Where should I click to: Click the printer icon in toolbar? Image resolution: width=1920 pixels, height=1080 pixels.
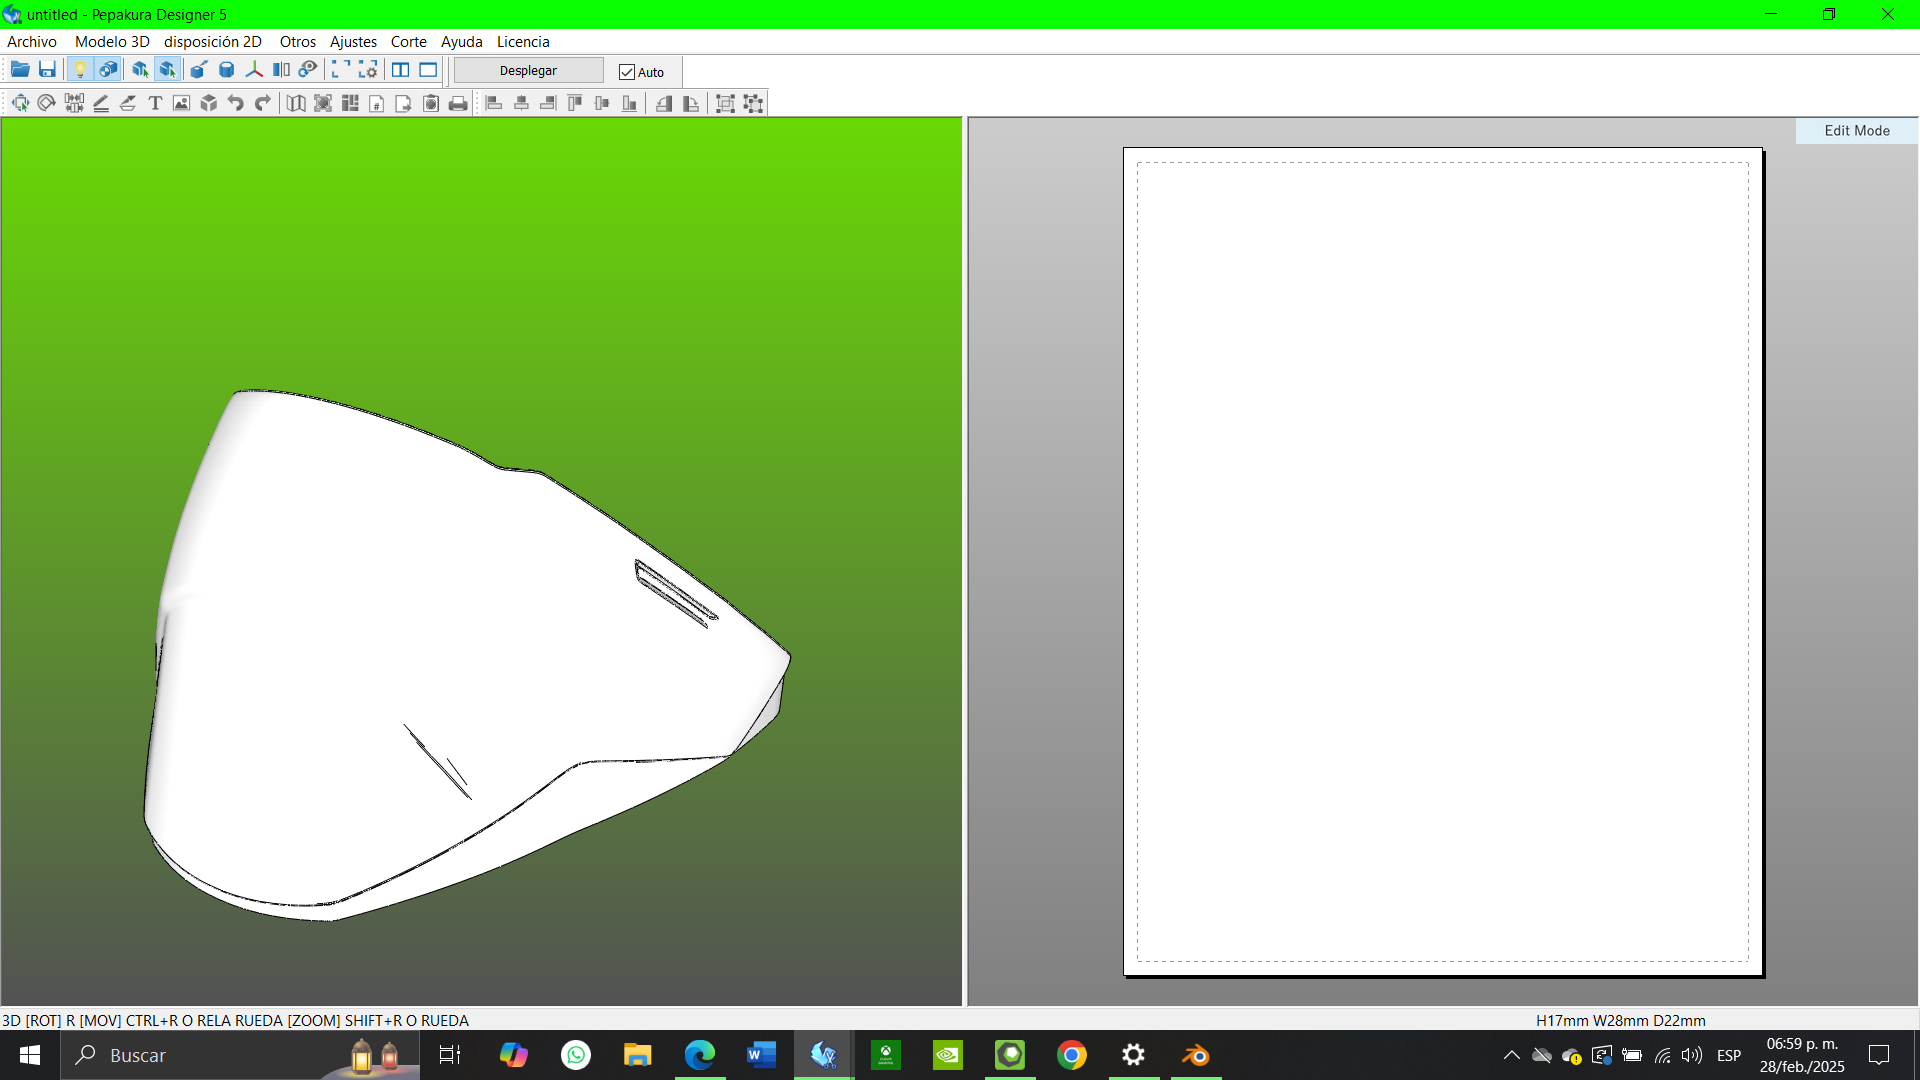458,103
